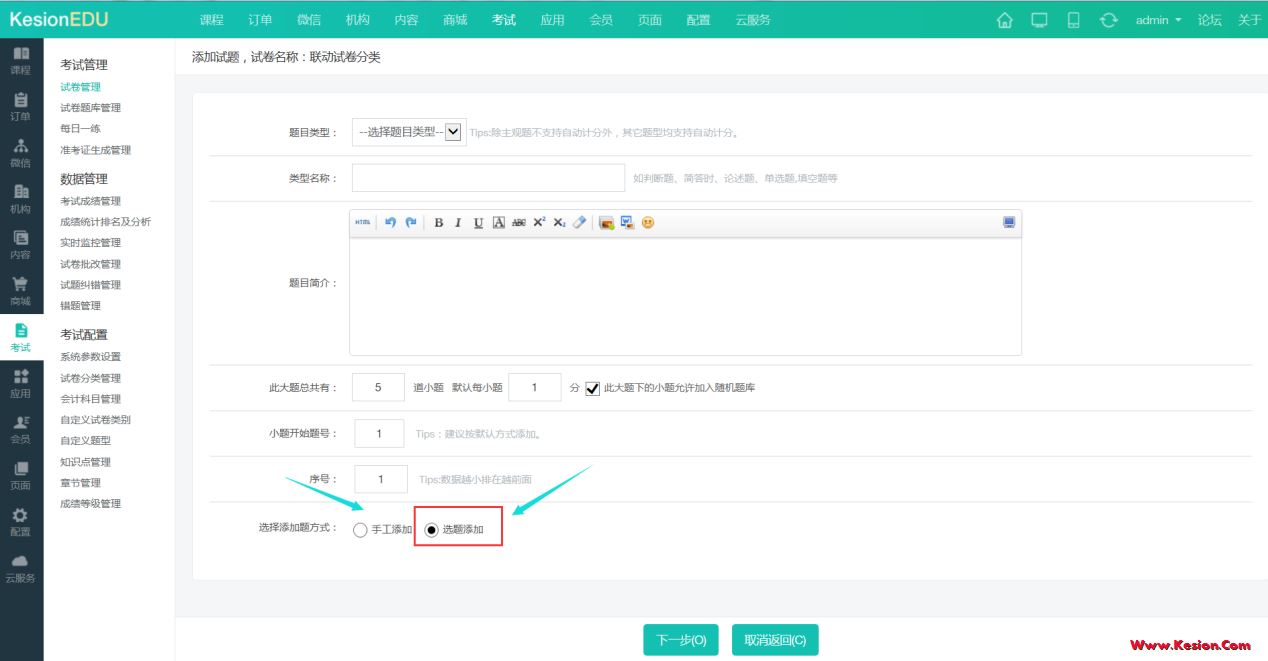This screenshot has height=661, width=1268.
Task: Select the 手工添加 radio option
Action: (x=360, y=530)
